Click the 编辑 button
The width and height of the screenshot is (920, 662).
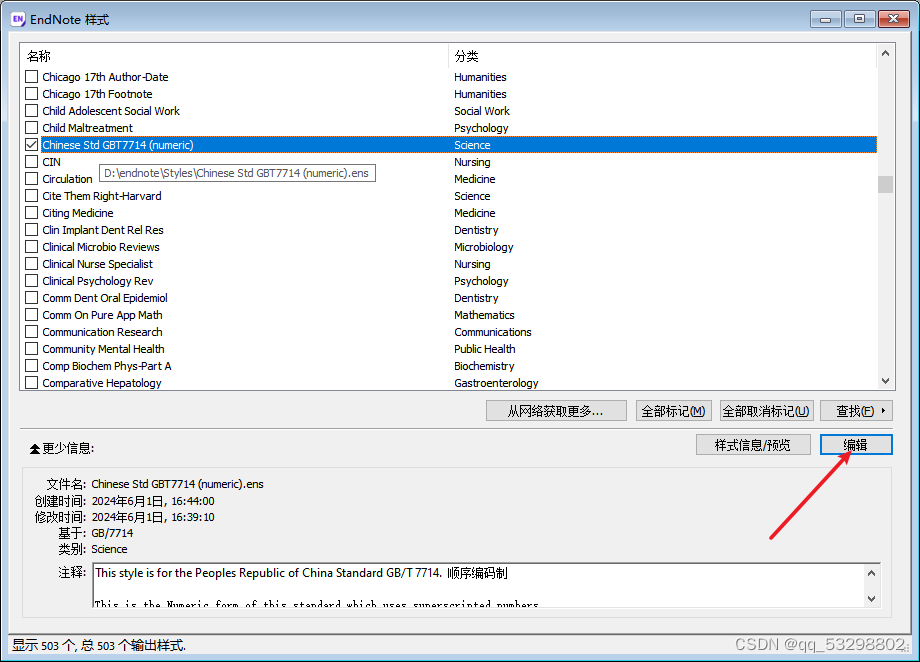coord(856,445)
